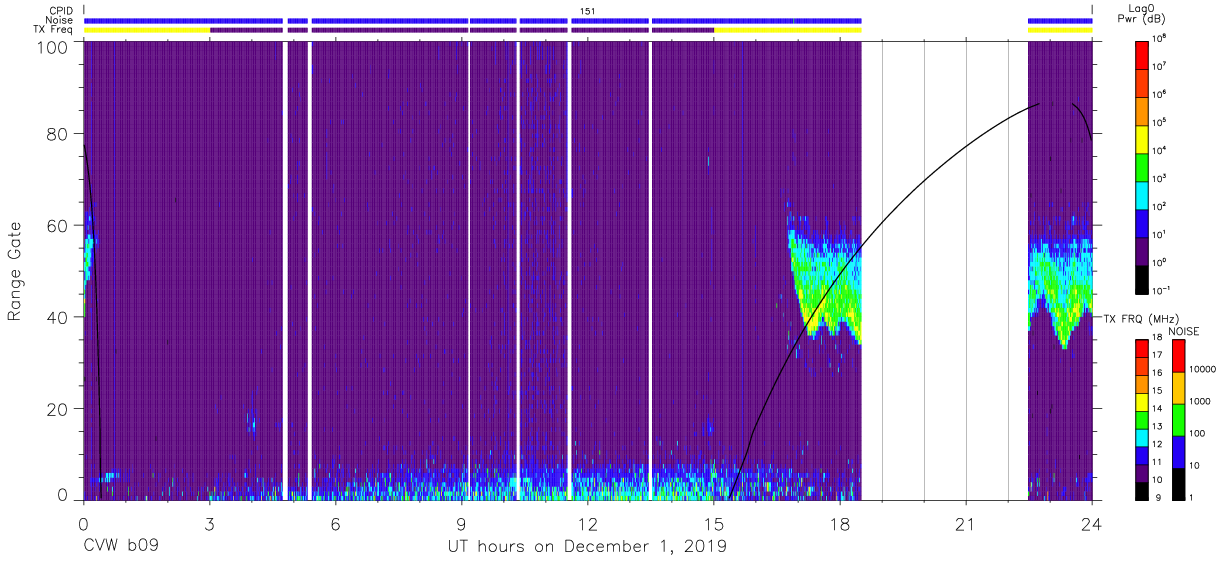This screenshot has height=567, width=1228.
Task: Click the CPID value '151'
Action: (x=588, y=11)
